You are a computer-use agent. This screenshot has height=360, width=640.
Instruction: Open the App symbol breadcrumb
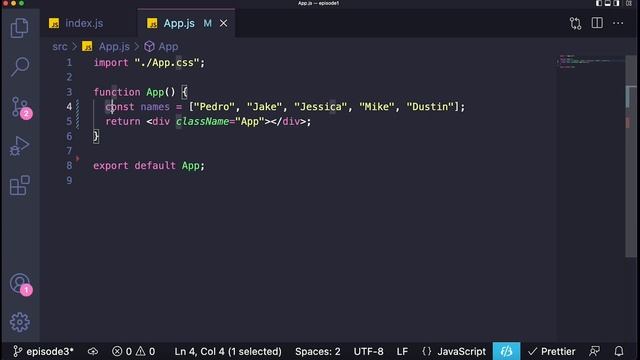pyautogui.click(x=162, y=47)
